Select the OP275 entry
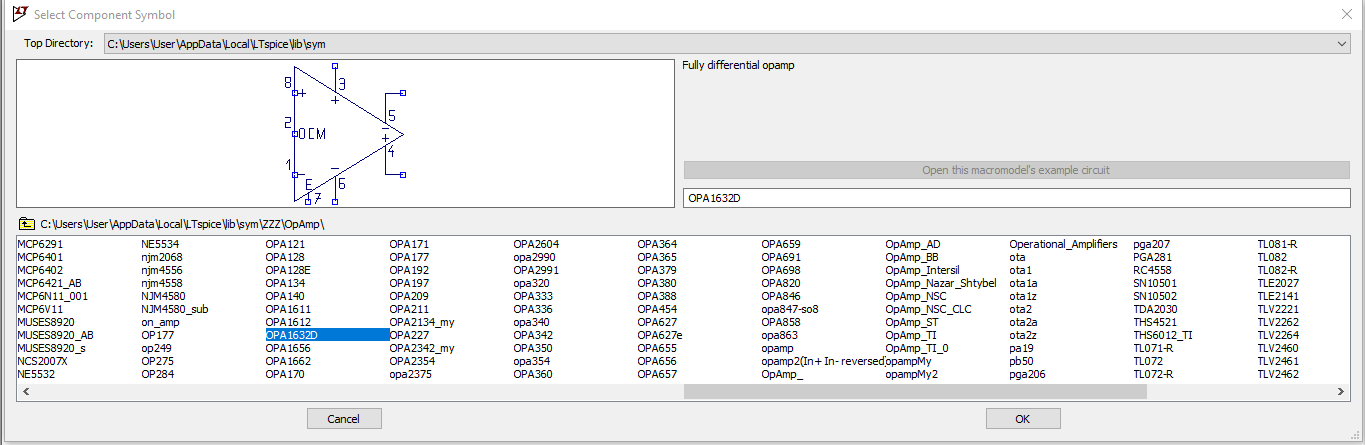The height and width of the screenshot is (445, 1365). tap(157, 361)
